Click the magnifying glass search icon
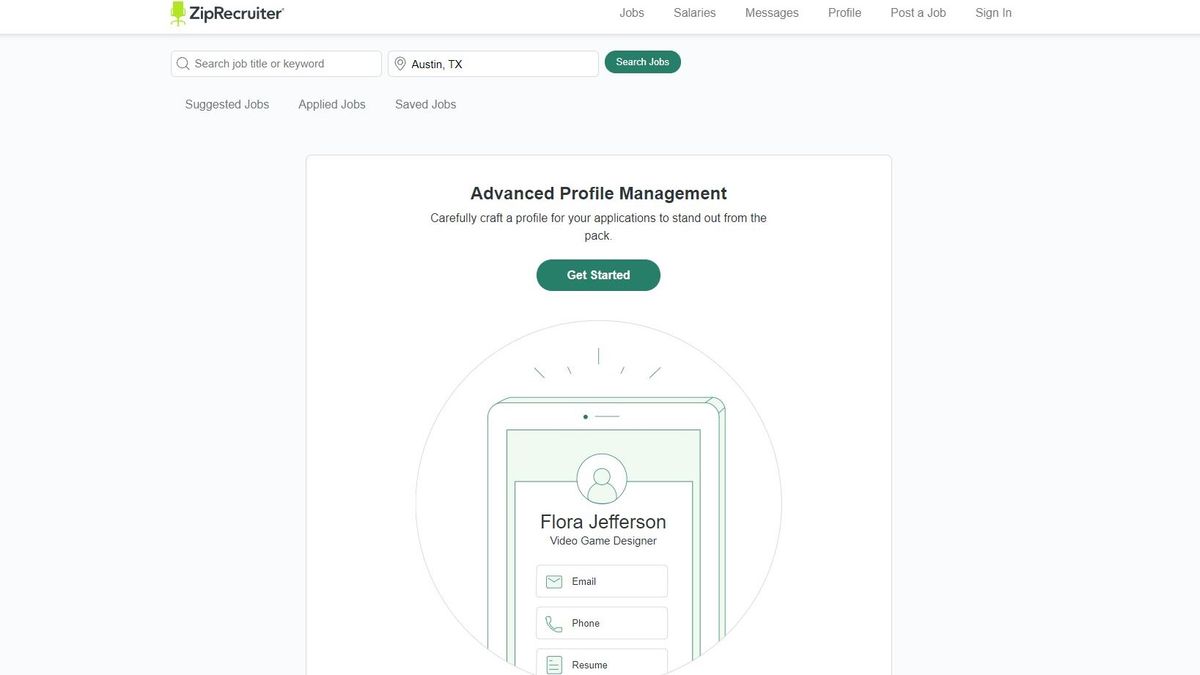The width and height of the screenshot is (1200, 675). pyautogui.click(x=183, y=63)
